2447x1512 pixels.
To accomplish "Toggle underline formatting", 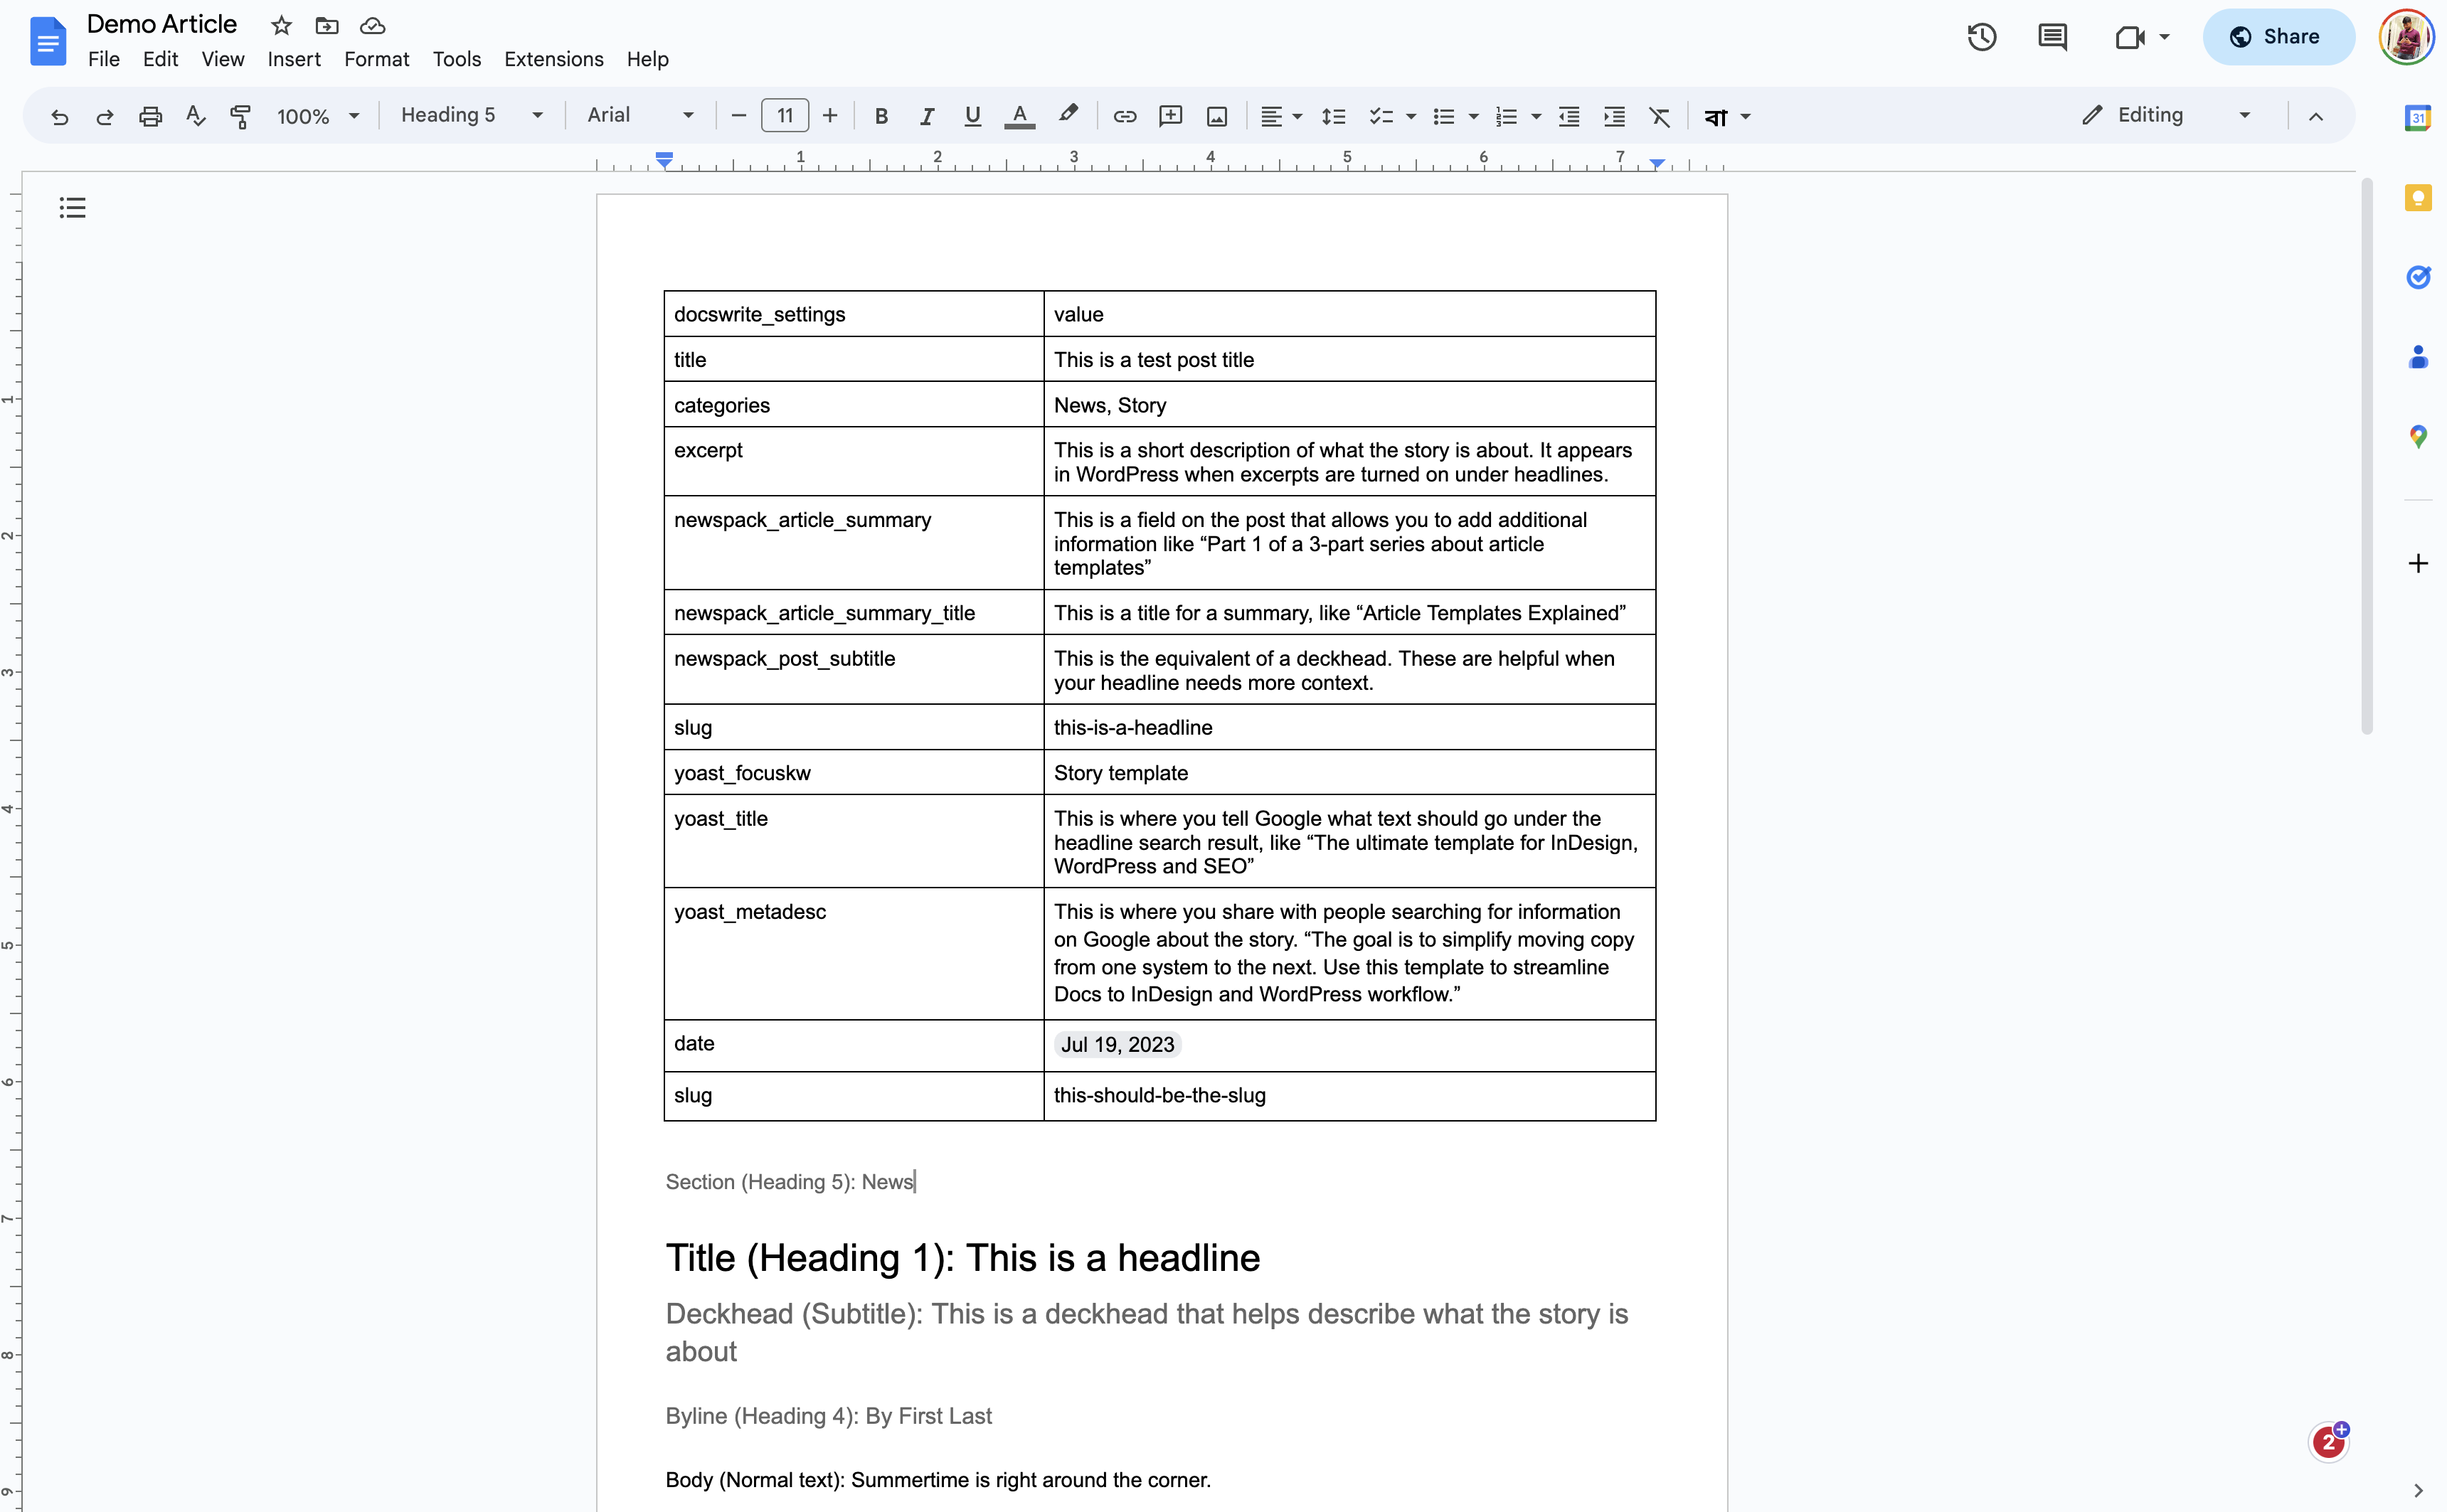I will pos(971,115).
